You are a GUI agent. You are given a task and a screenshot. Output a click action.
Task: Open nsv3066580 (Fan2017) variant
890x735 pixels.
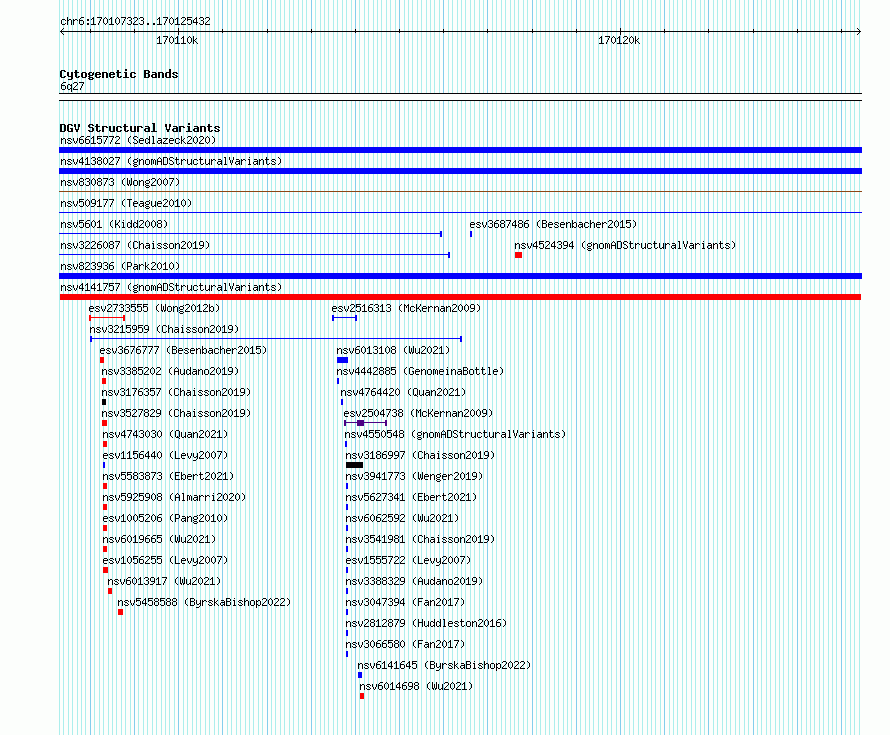pos(405,644)
